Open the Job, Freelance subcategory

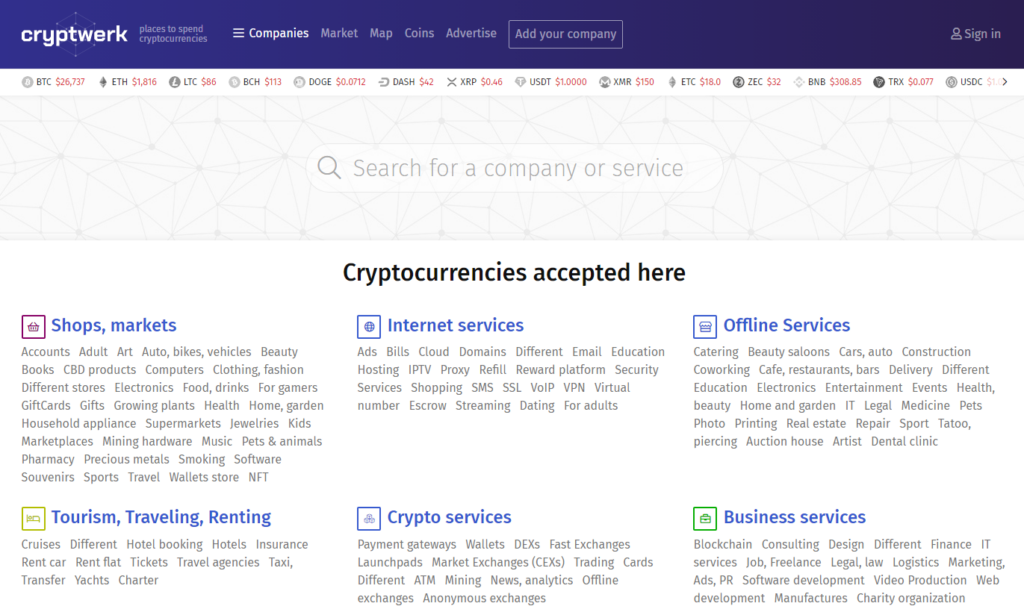[x=784, y=562]
